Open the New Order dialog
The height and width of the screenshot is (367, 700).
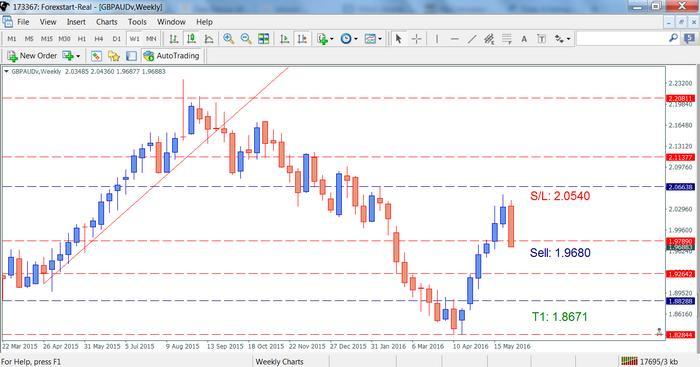[x=32, y=56]
